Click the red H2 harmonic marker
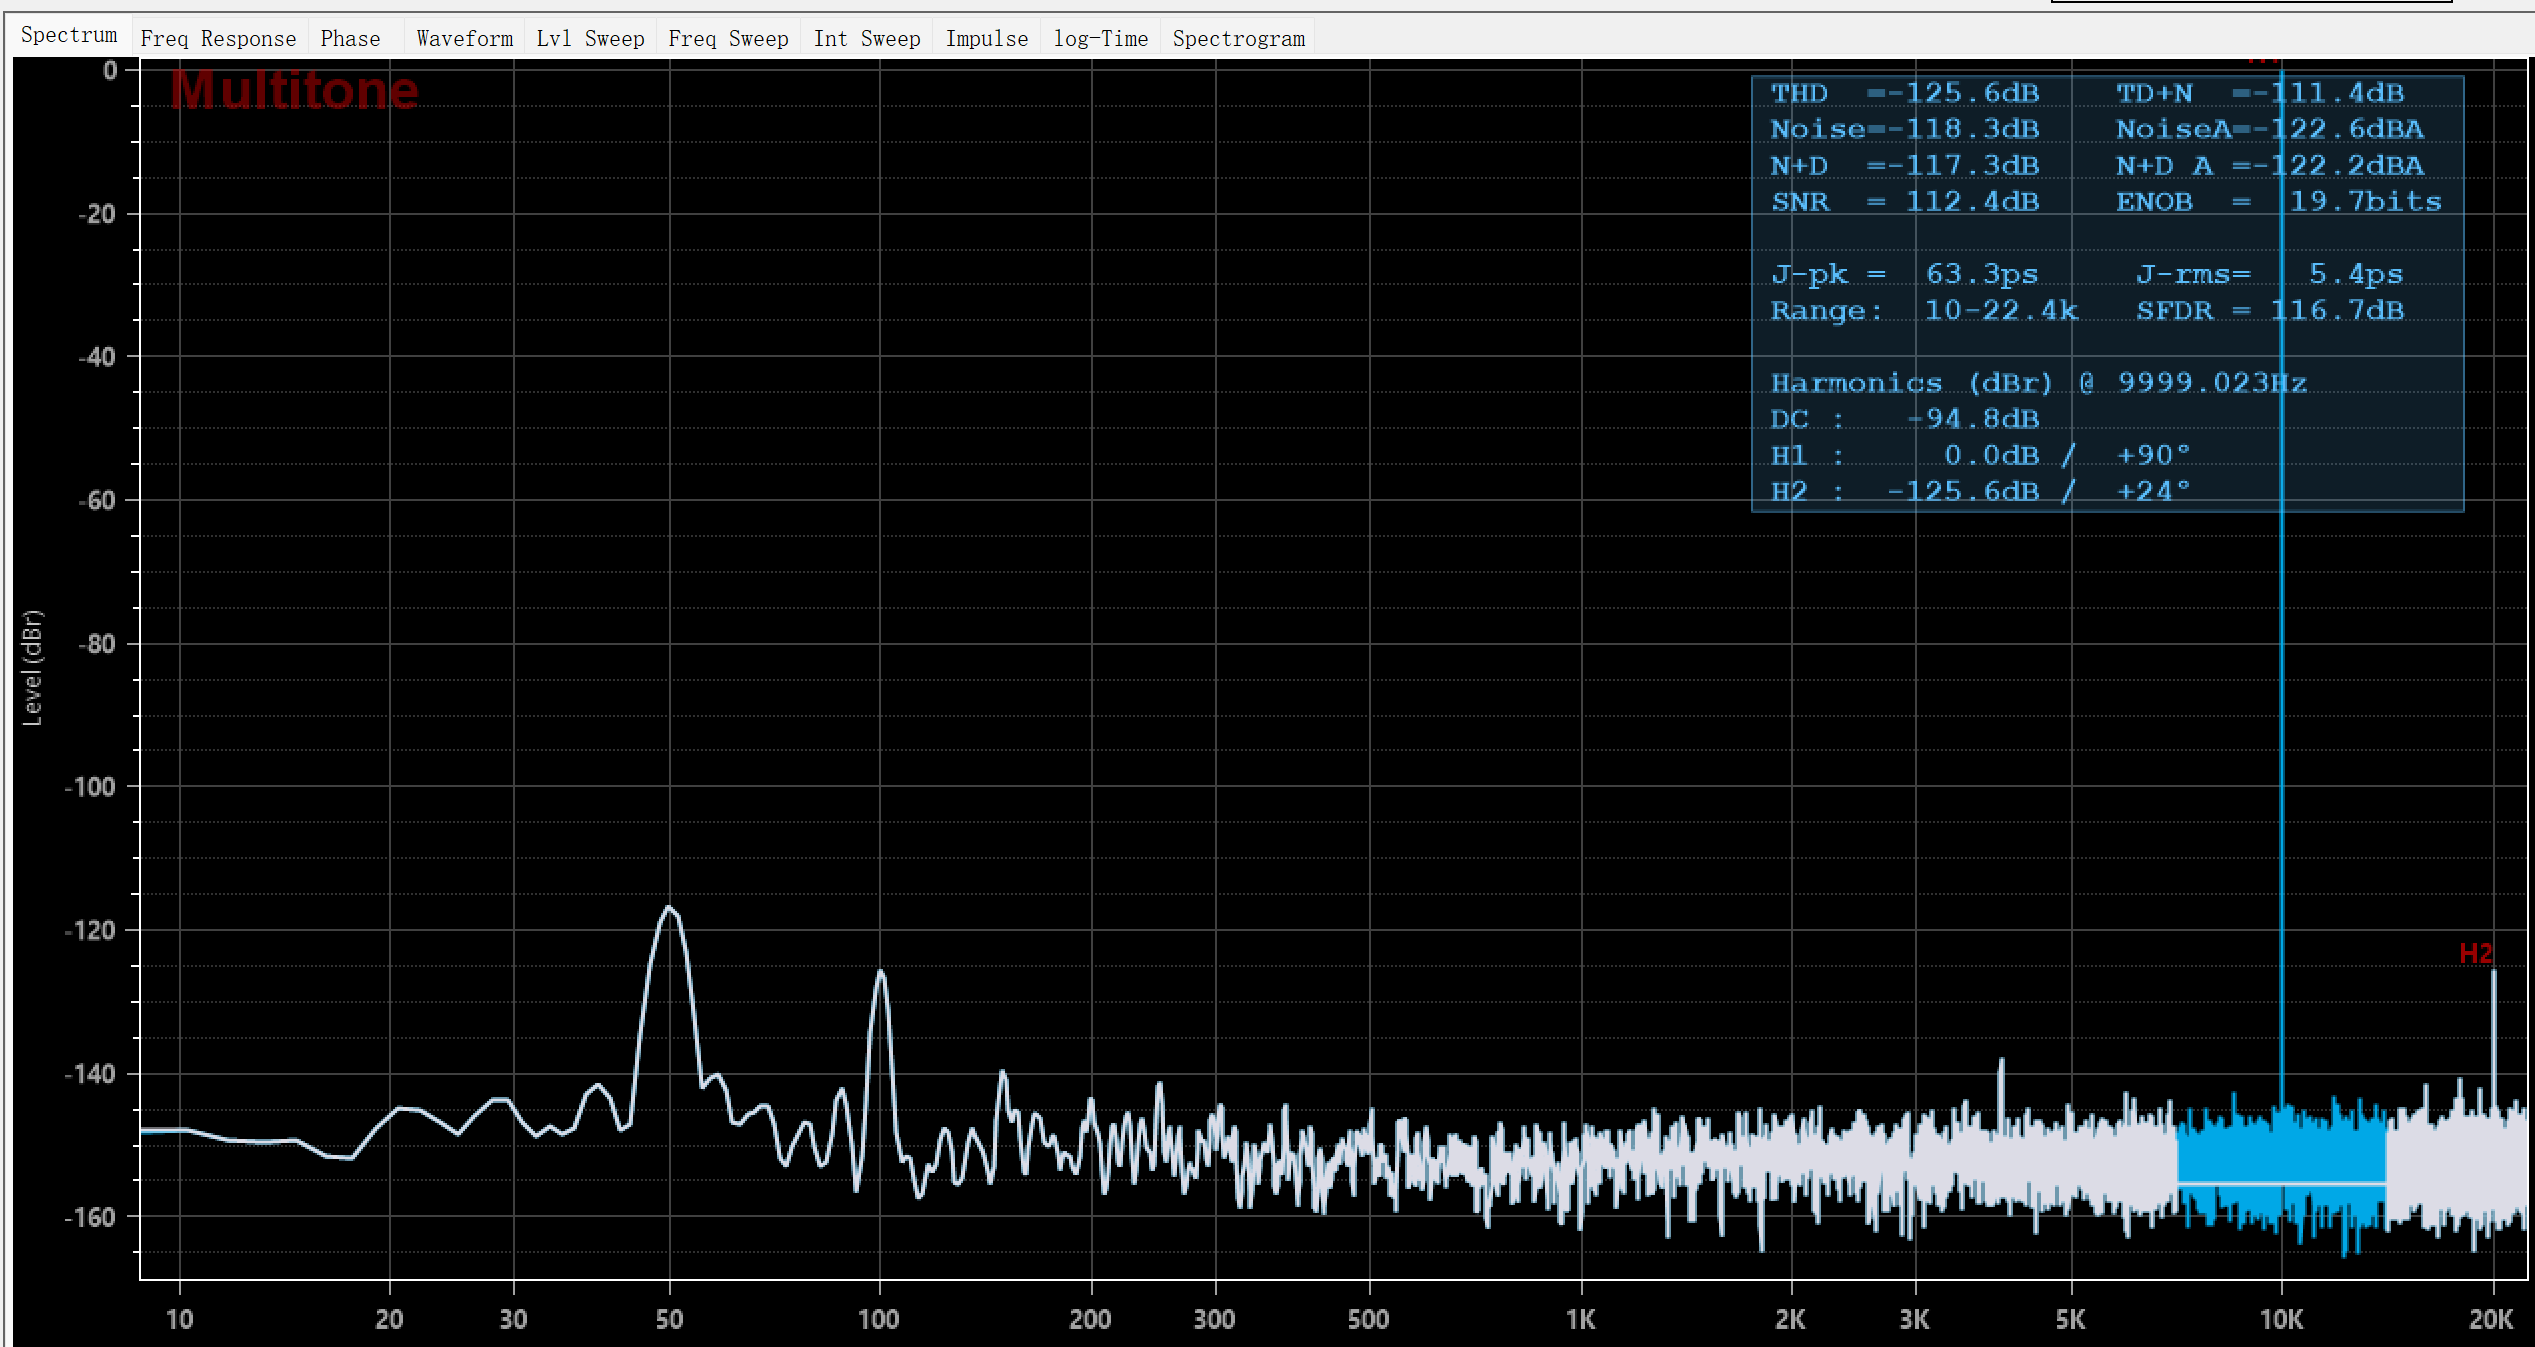The width and height of the screenshot is (2535, 1347). click(2475, 953)
